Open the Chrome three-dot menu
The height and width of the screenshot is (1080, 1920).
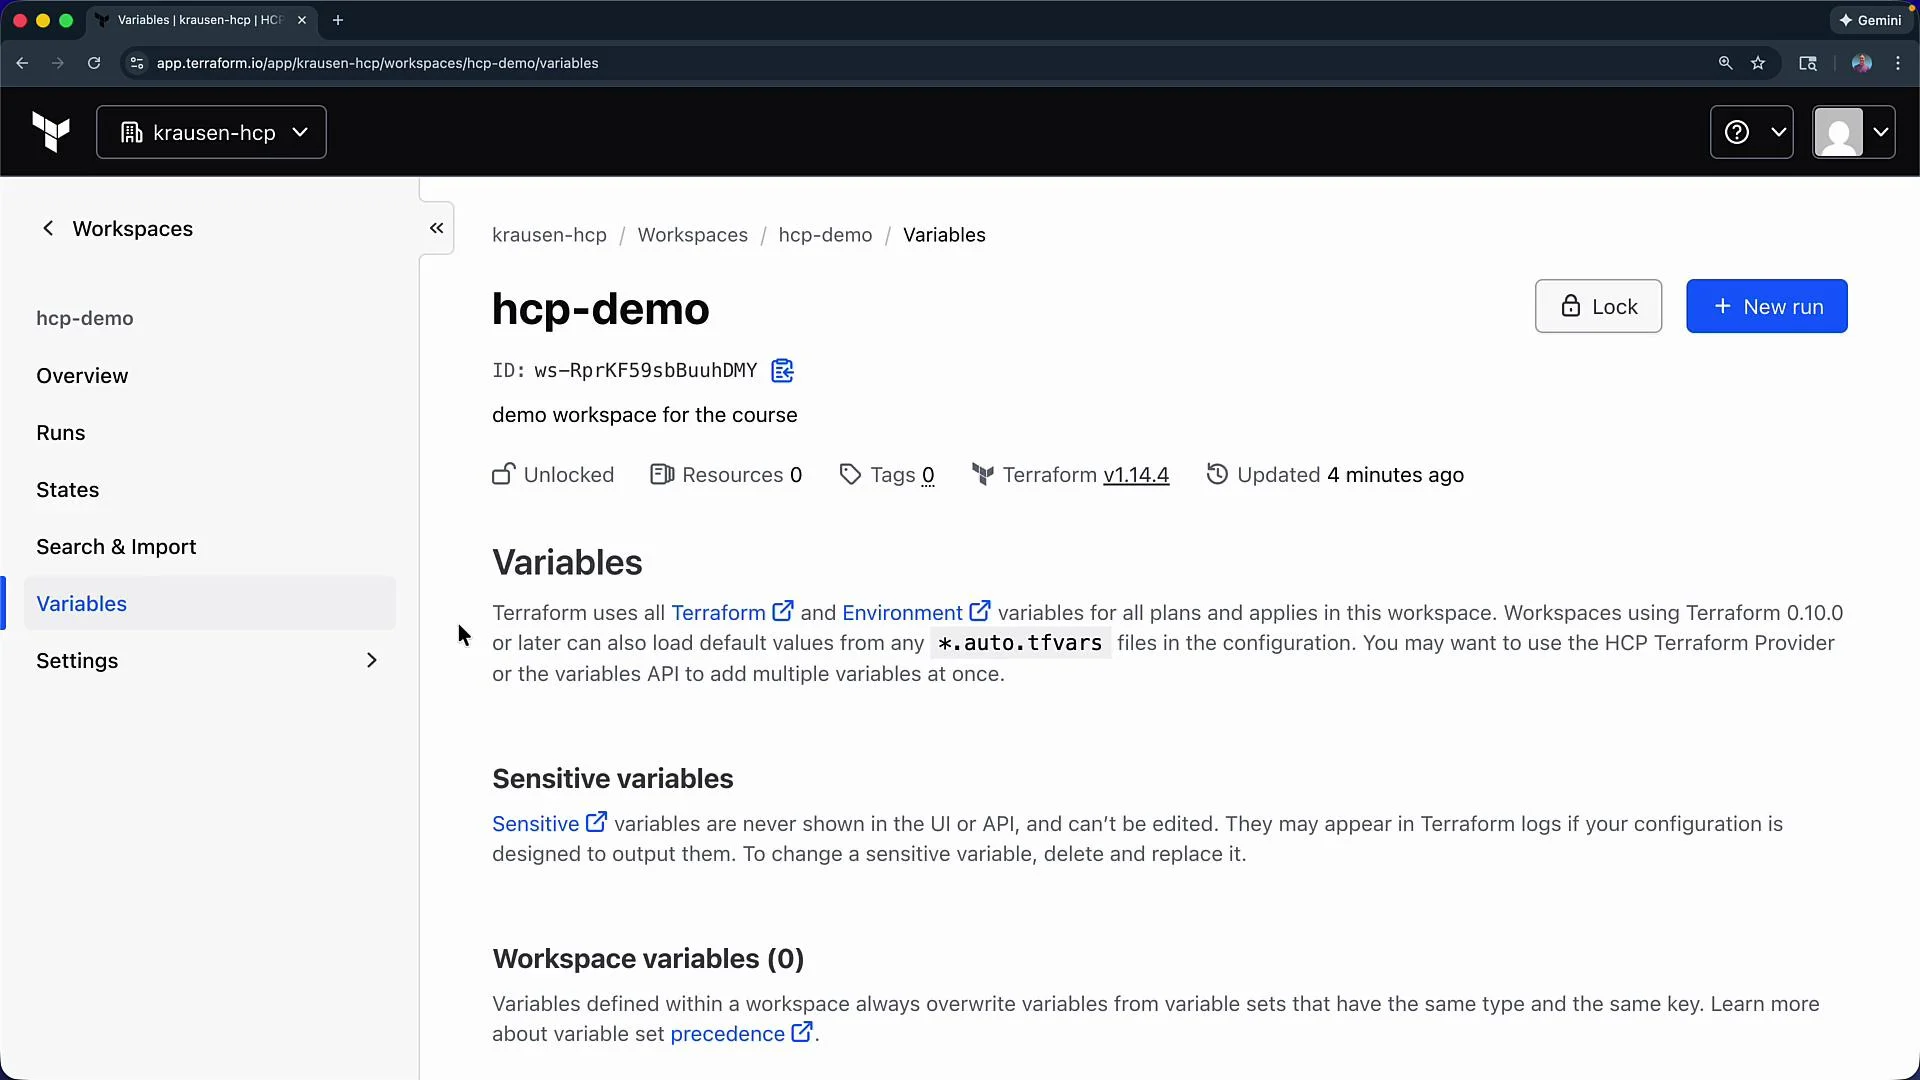pyautogui.click(x=1898, y=63)
